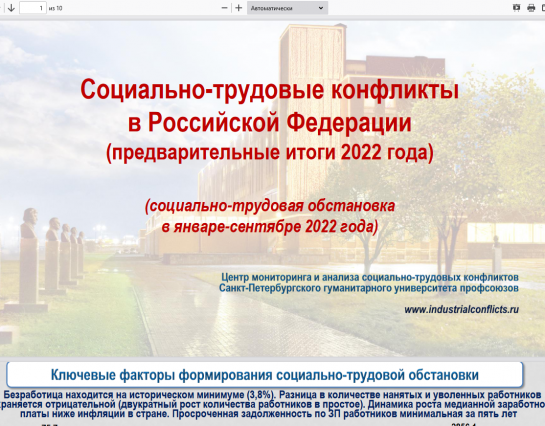Click 'Центр мониторинга и анализа социально-трудовых конфликтов' text
This screenshot has height=426, width=545.
coord(370,277)
